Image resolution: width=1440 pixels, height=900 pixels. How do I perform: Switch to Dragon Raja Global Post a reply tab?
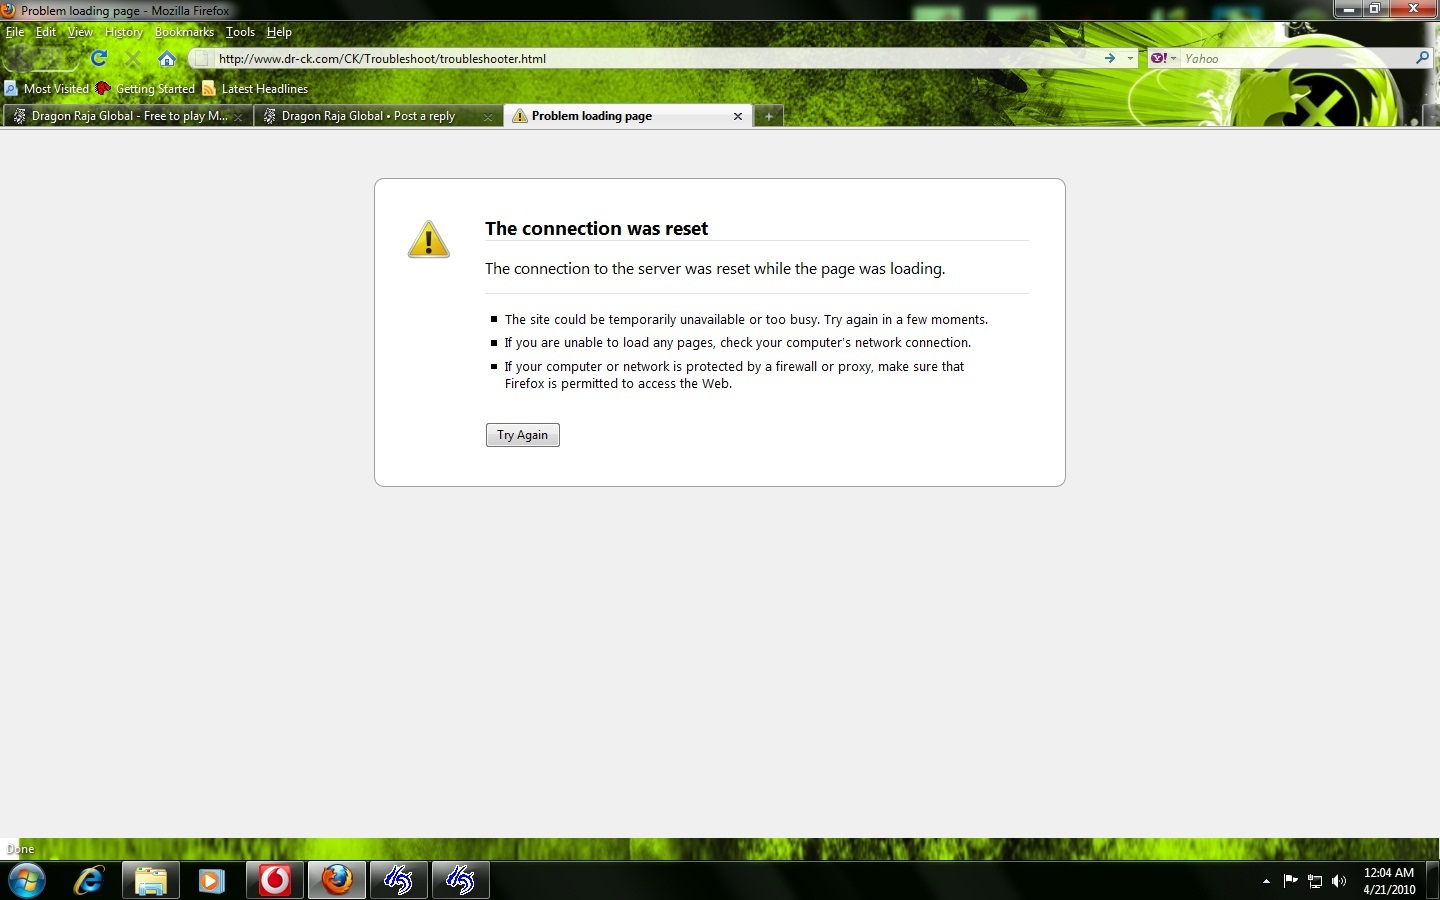coord(368,116)
